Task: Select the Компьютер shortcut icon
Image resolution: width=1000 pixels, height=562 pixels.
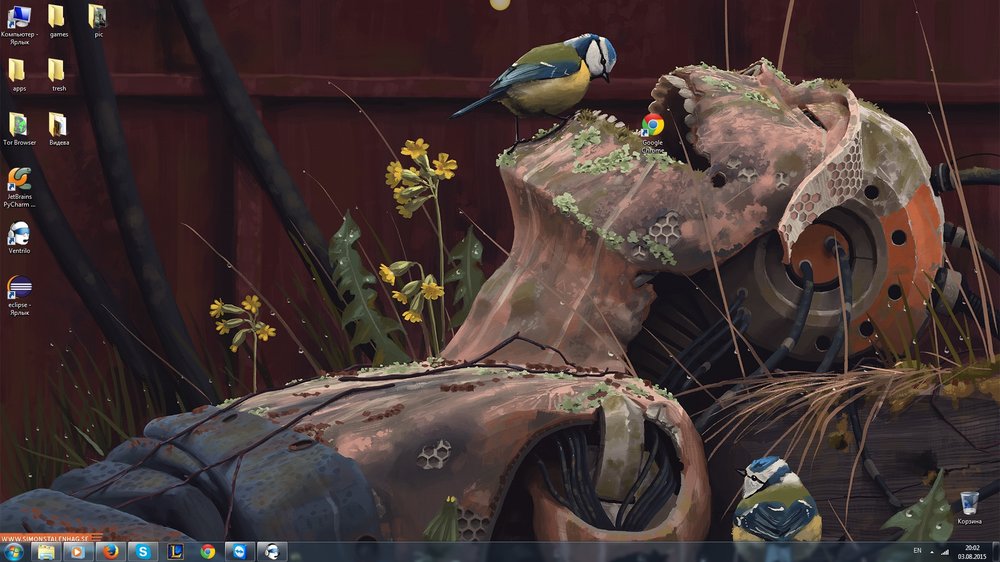Action: pos(19,16)
